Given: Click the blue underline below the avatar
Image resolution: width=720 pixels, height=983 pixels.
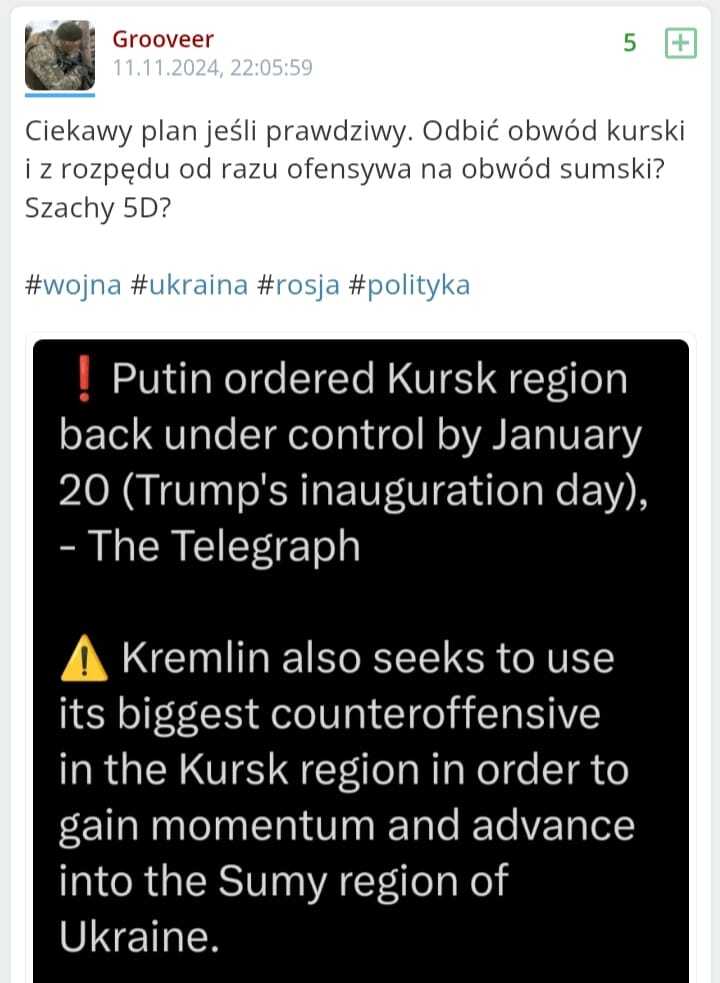Looking at the screenshot, I should [59, 95].
